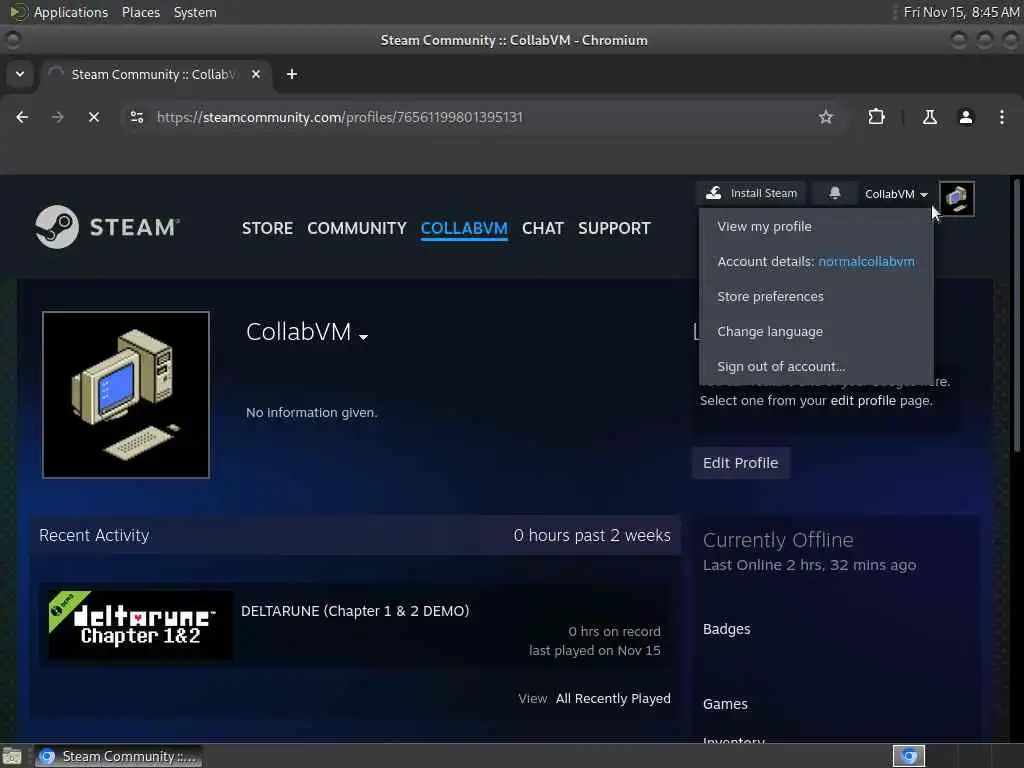Click the Chromium workspace switcher icon
Viewport: 1024px width, 768px height.
click(x=909, y=756)
